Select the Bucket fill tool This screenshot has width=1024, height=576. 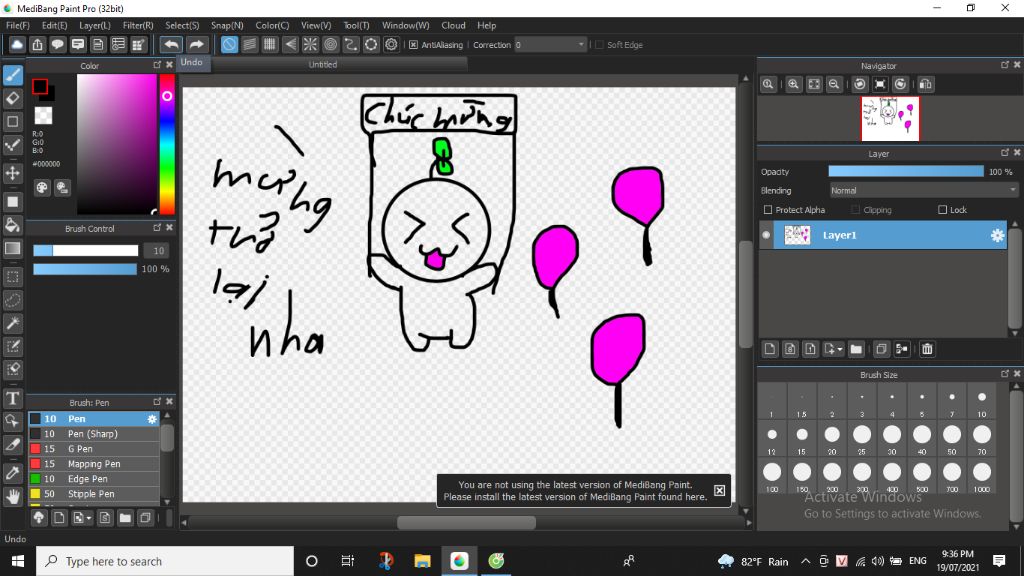[13, 224]
